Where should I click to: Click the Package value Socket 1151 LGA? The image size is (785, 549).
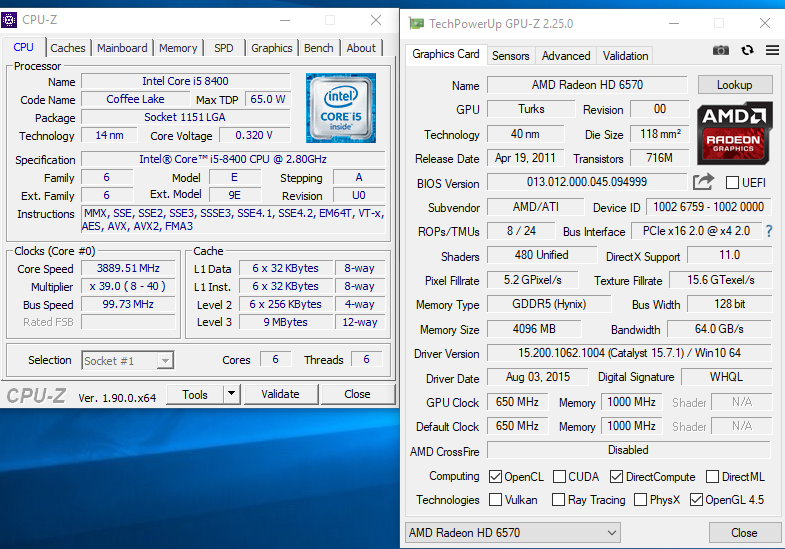(x=185, y=117)
